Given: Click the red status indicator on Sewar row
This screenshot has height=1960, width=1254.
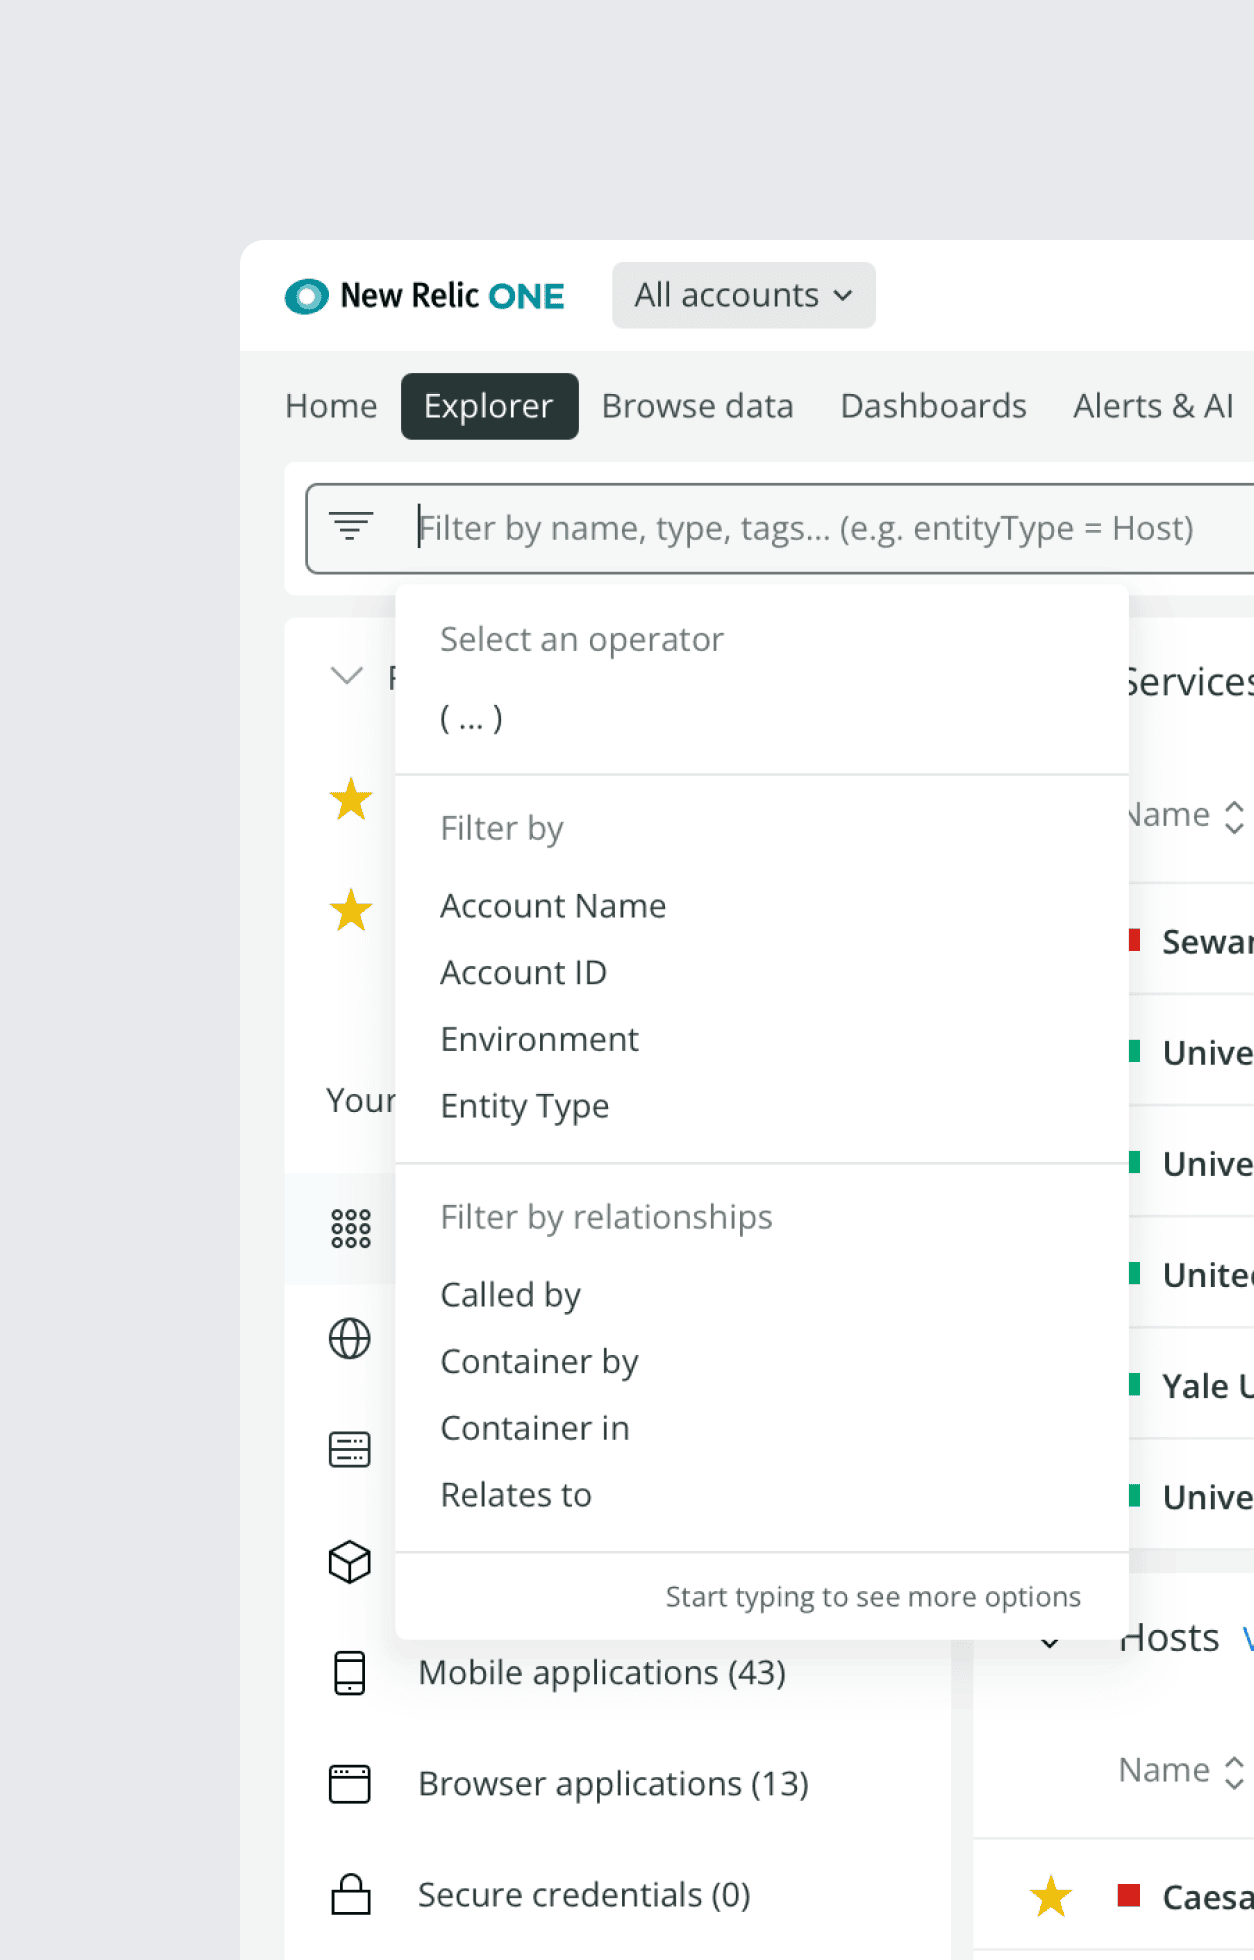Looking at the screenshot, I should (1135, 939).
